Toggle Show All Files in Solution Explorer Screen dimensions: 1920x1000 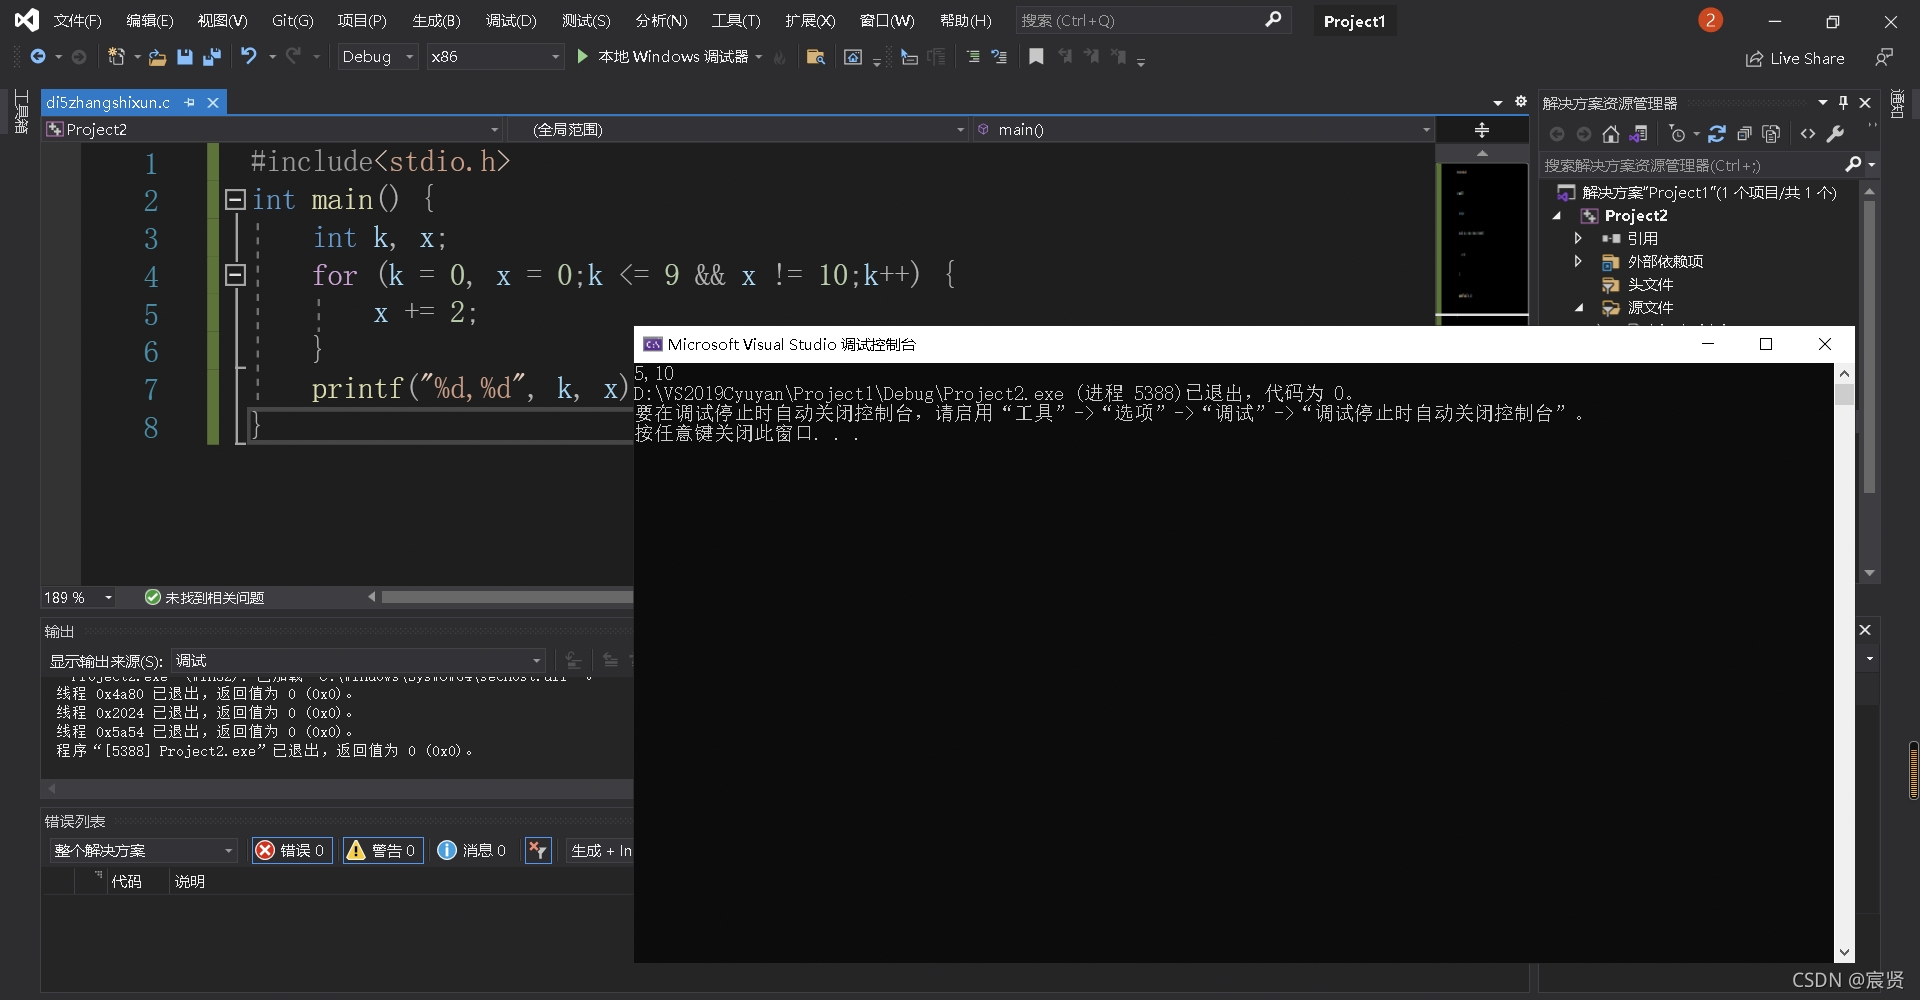pos(1771,134)
